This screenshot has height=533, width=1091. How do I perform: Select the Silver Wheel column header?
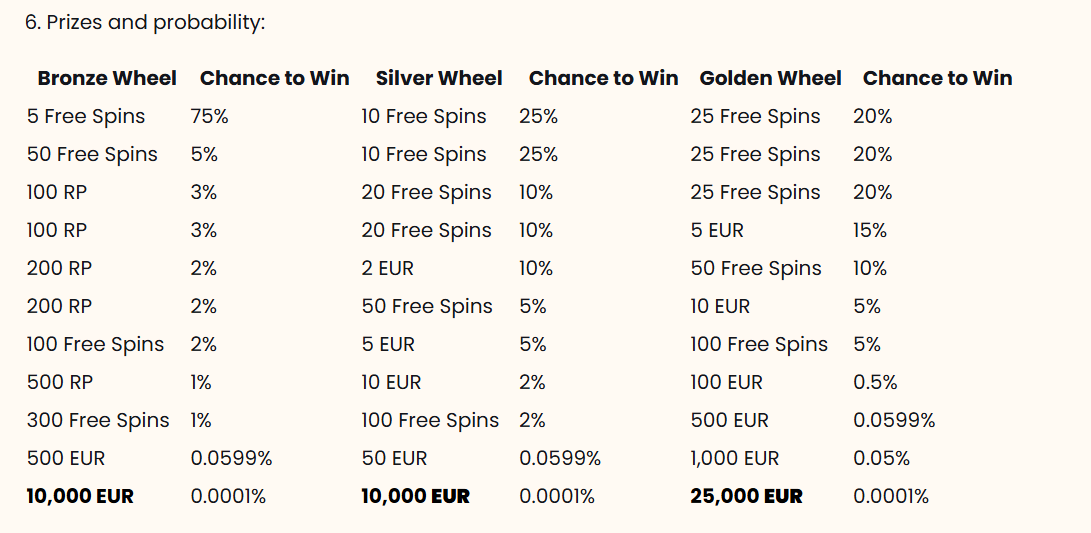pos(439,78)
